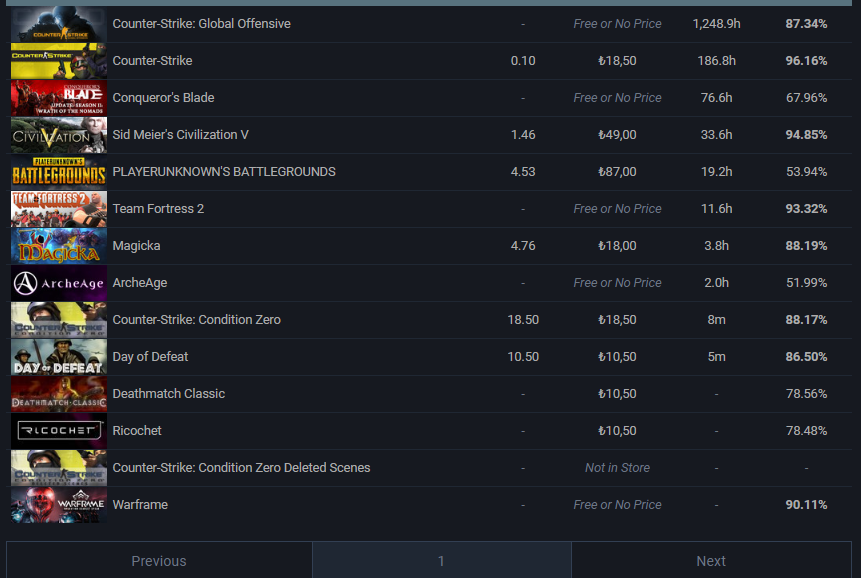Click the Counter-Strike game banner image

pyautogui.click(x=59, y=61)
